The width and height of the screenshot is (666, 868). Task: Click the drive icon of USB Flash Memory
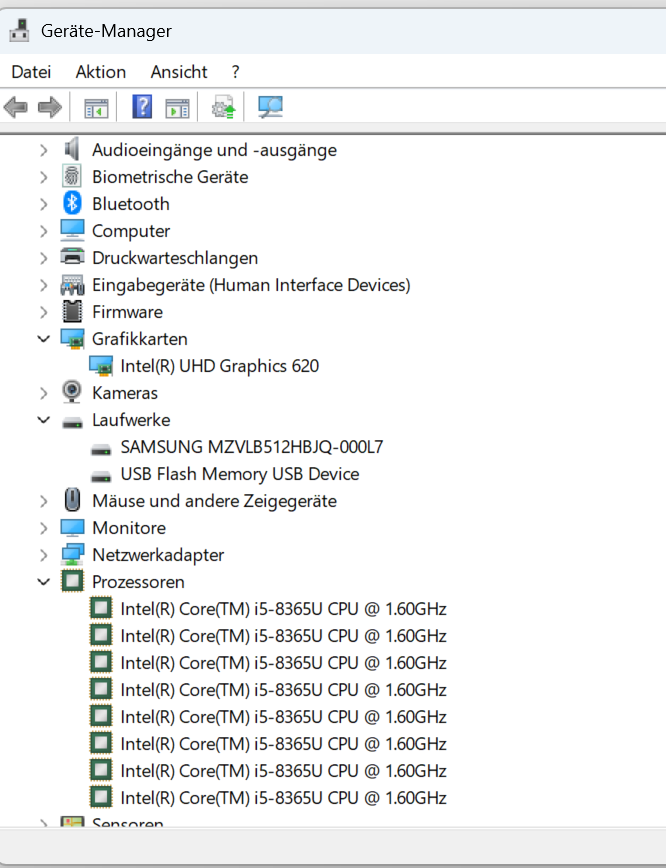coord(101,477)
